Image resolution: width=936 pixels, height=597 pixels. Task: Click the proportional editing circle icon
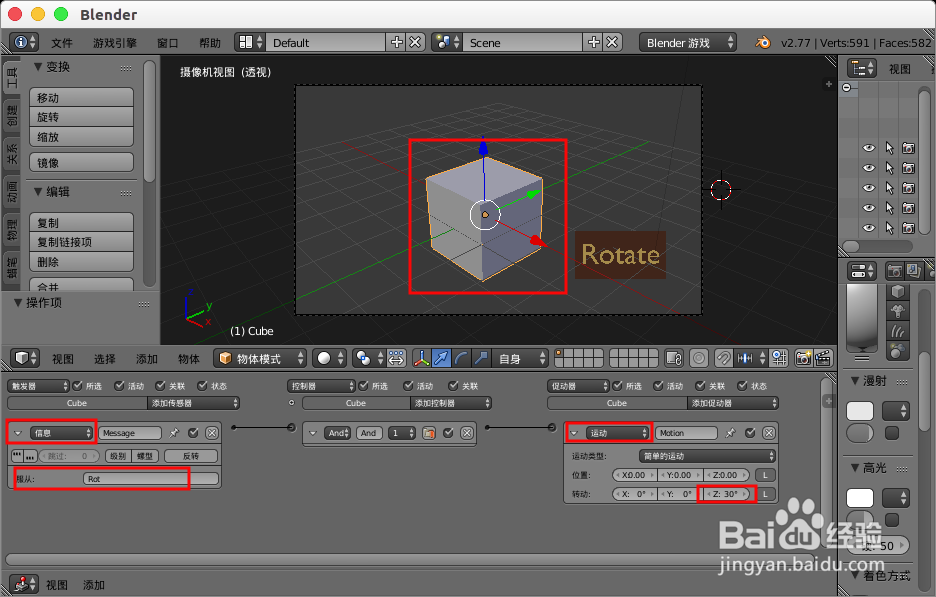pyautogui.click(x=698, y=358)
